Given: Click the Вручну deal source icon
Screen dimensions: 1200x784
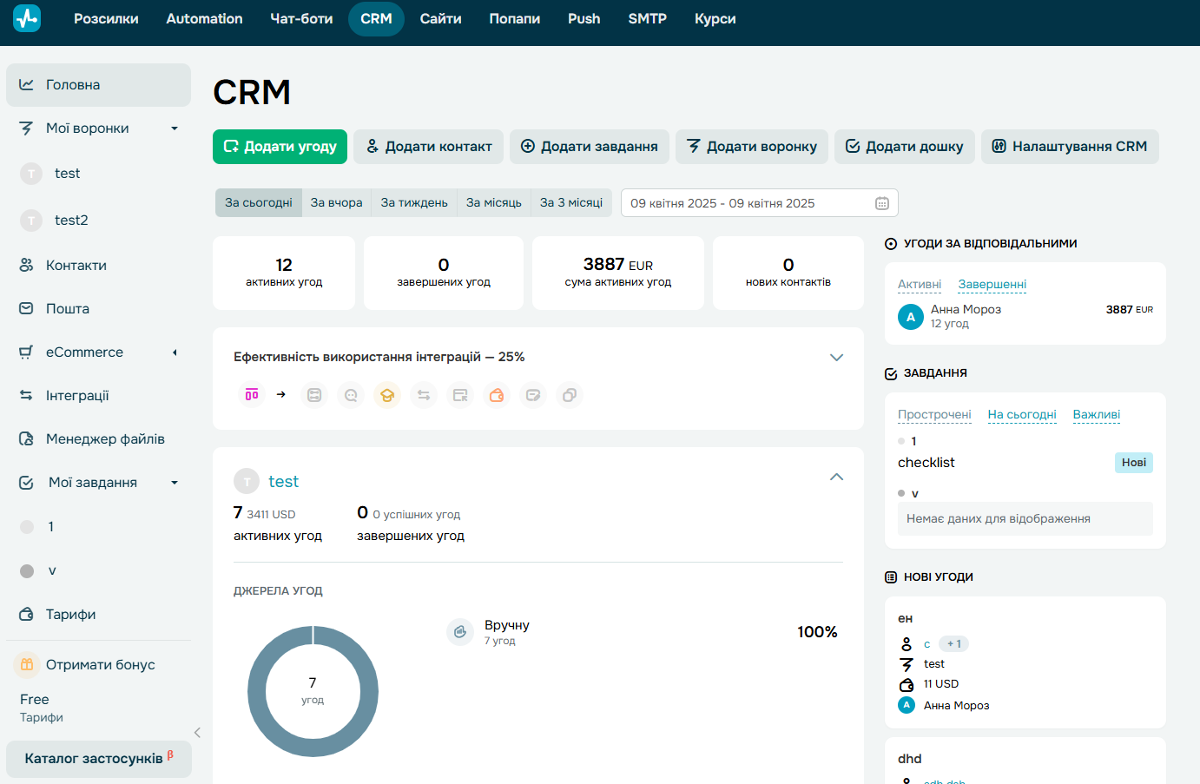Looking at the screenshot, I should tap(460, 632).
